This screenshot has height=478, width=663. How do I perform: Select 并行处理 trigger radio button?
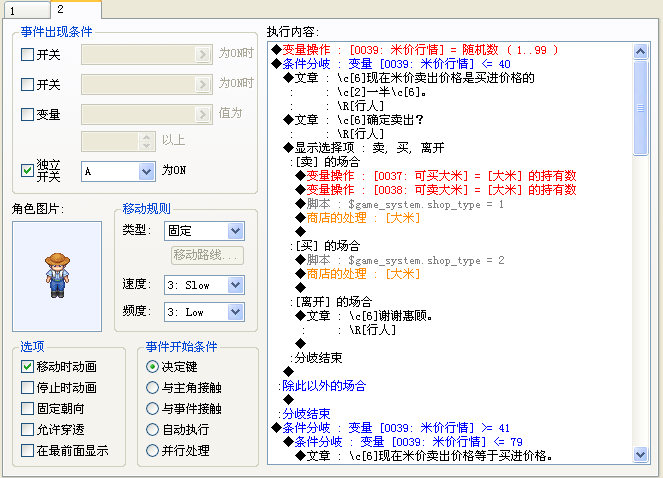152,450
